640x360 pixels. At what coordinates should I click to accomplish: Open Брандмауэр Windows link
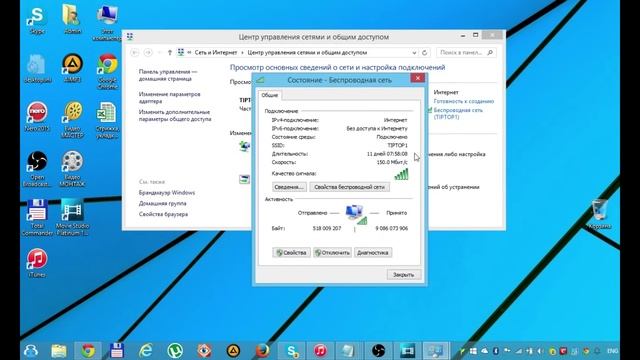[x=167, y=193]
